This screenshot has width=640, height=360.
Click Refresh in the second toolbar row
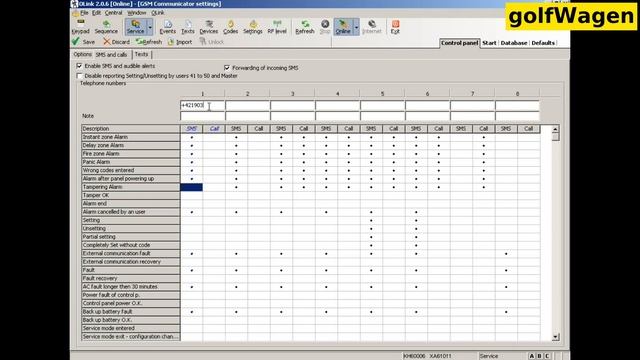click(149, 42)
